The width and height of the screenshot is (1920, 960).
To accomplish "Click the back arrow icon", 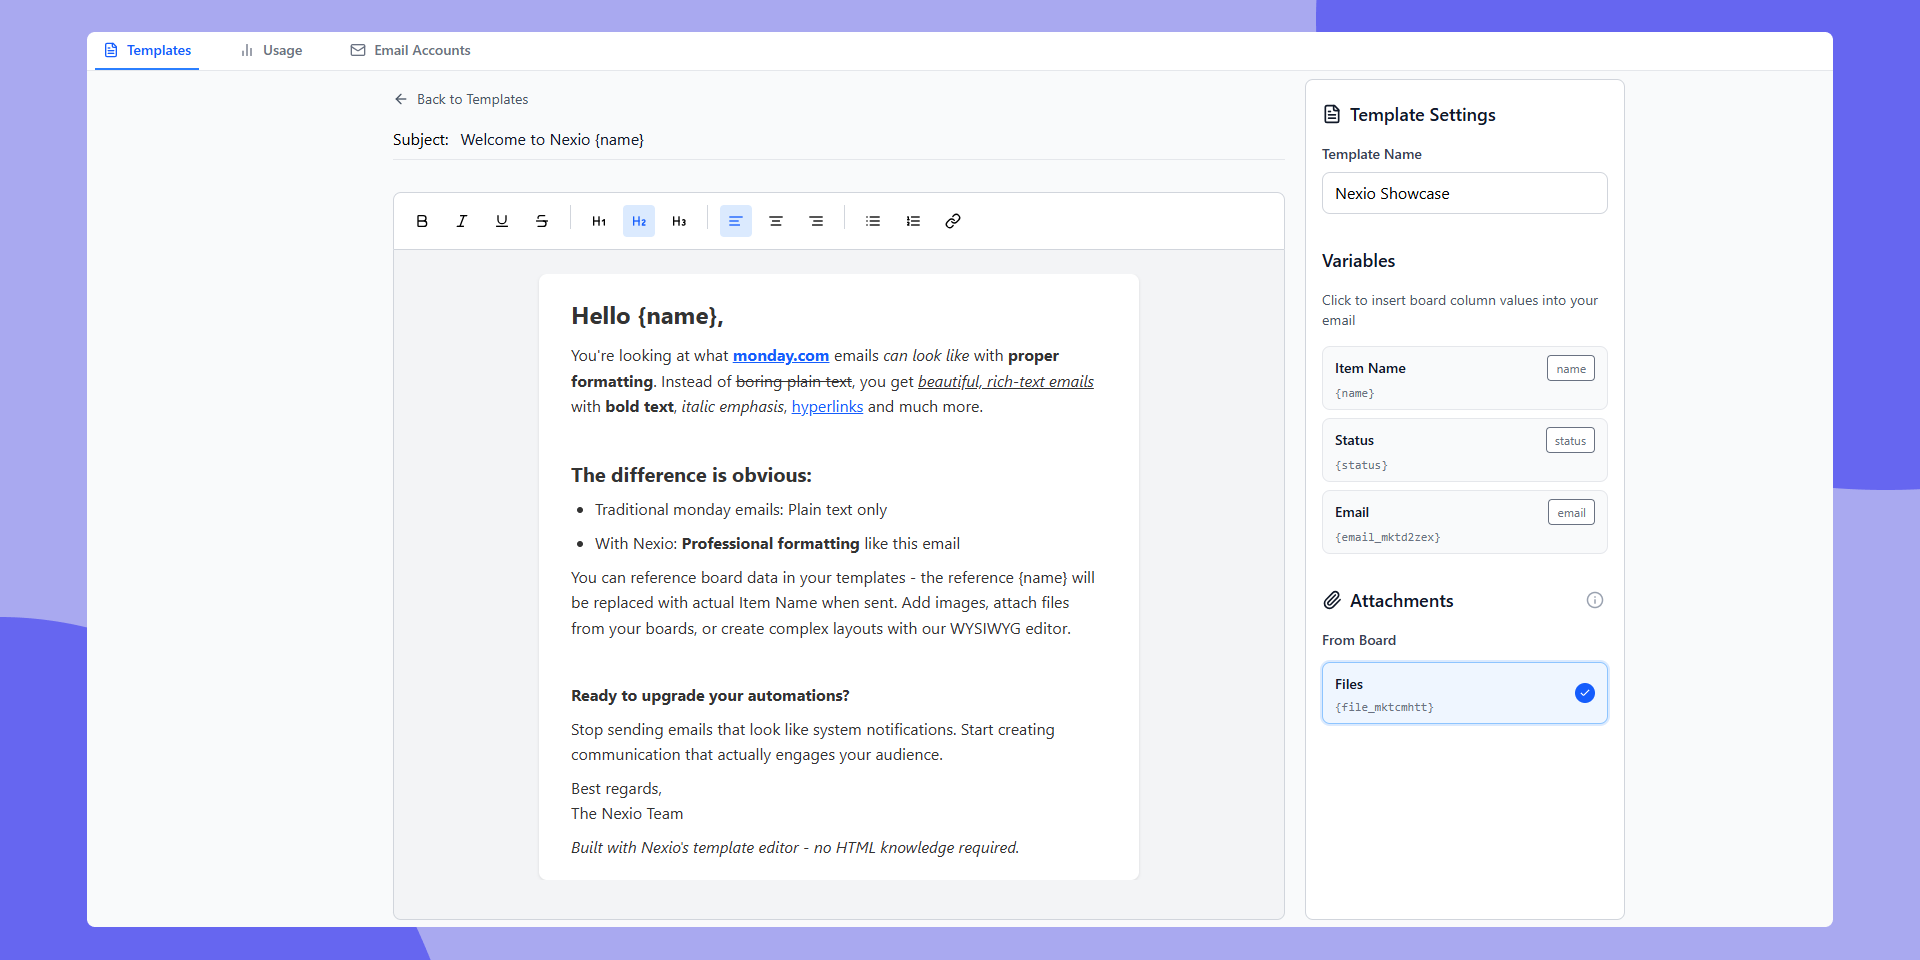I will tap(401, 99).
